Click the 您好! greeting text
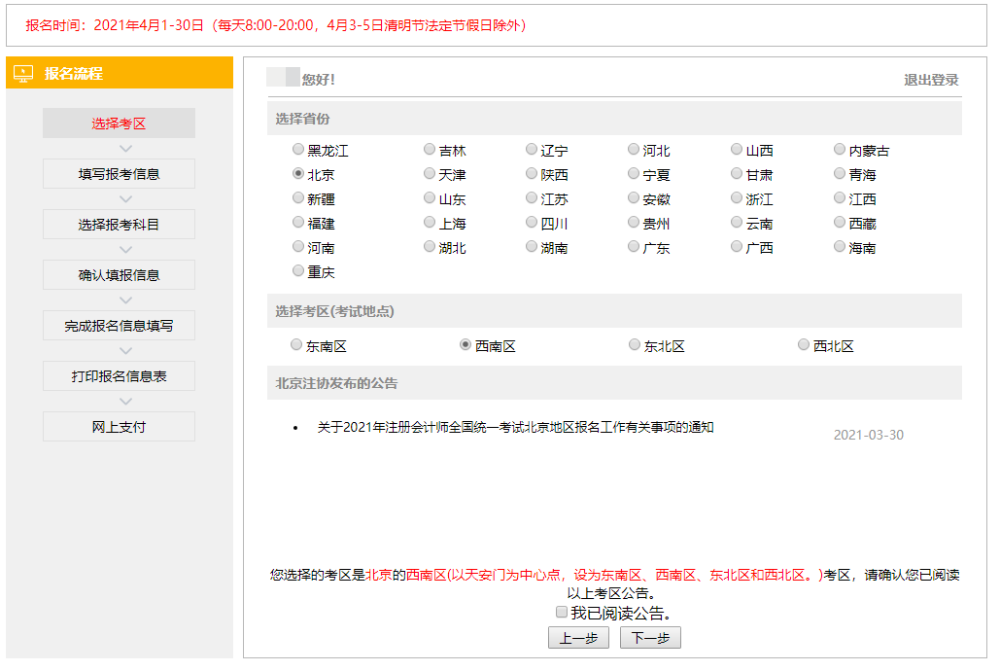The image size is (1000, 671). (318, 80)
